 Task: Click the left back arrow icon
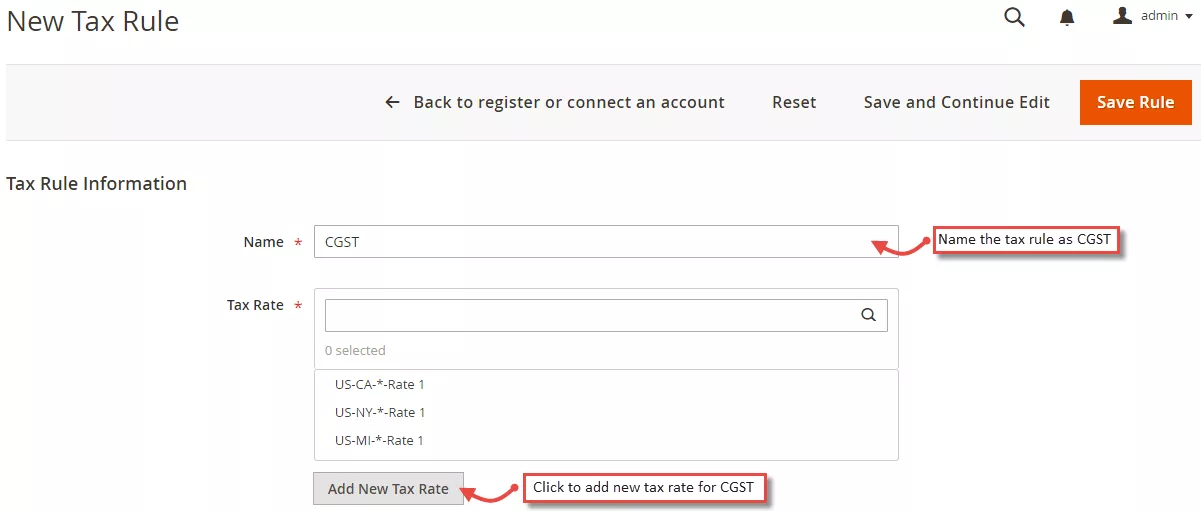coord(393,102)
